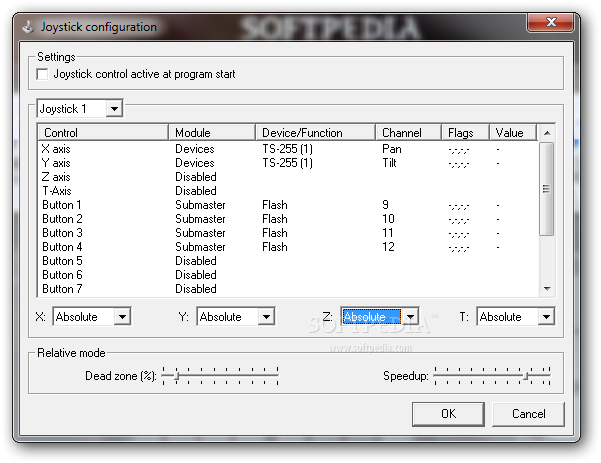Click the joystick icon in title bar
The image size is (601, 463).
click(x=28, y=27)
